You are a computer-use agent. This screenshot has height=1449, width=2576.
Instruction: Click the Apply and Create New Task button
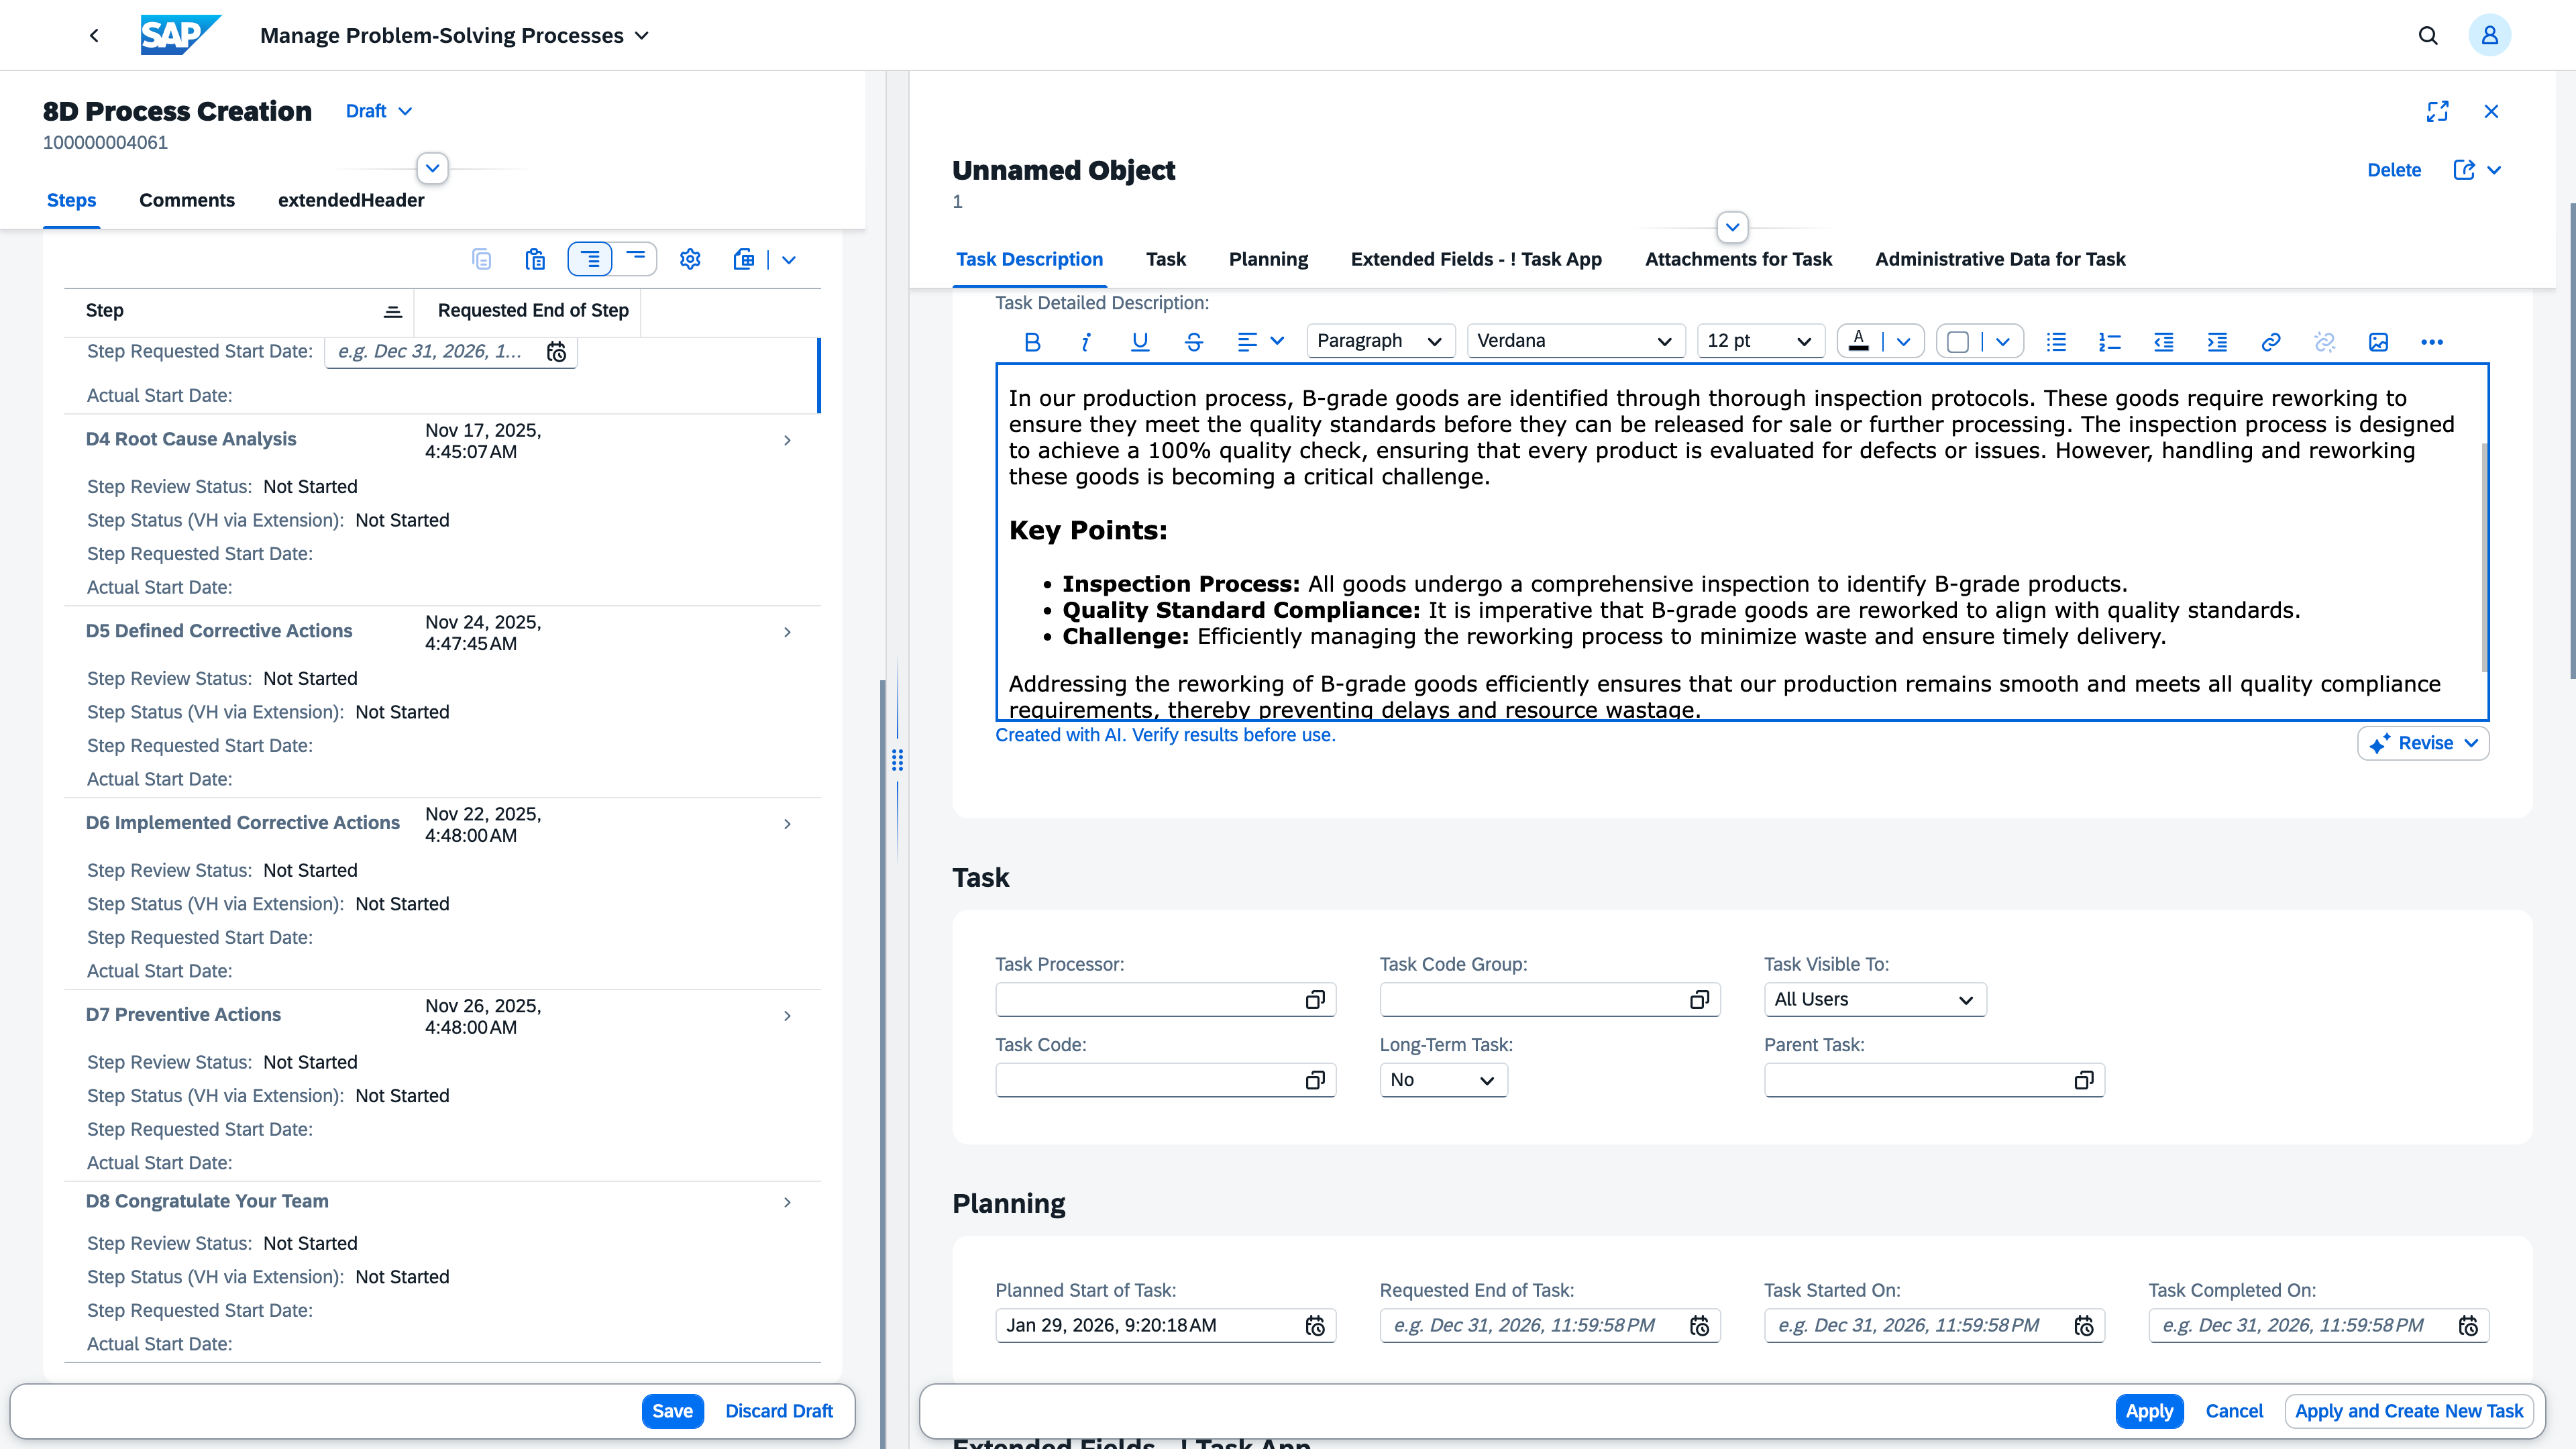tap(2408, 1411)
